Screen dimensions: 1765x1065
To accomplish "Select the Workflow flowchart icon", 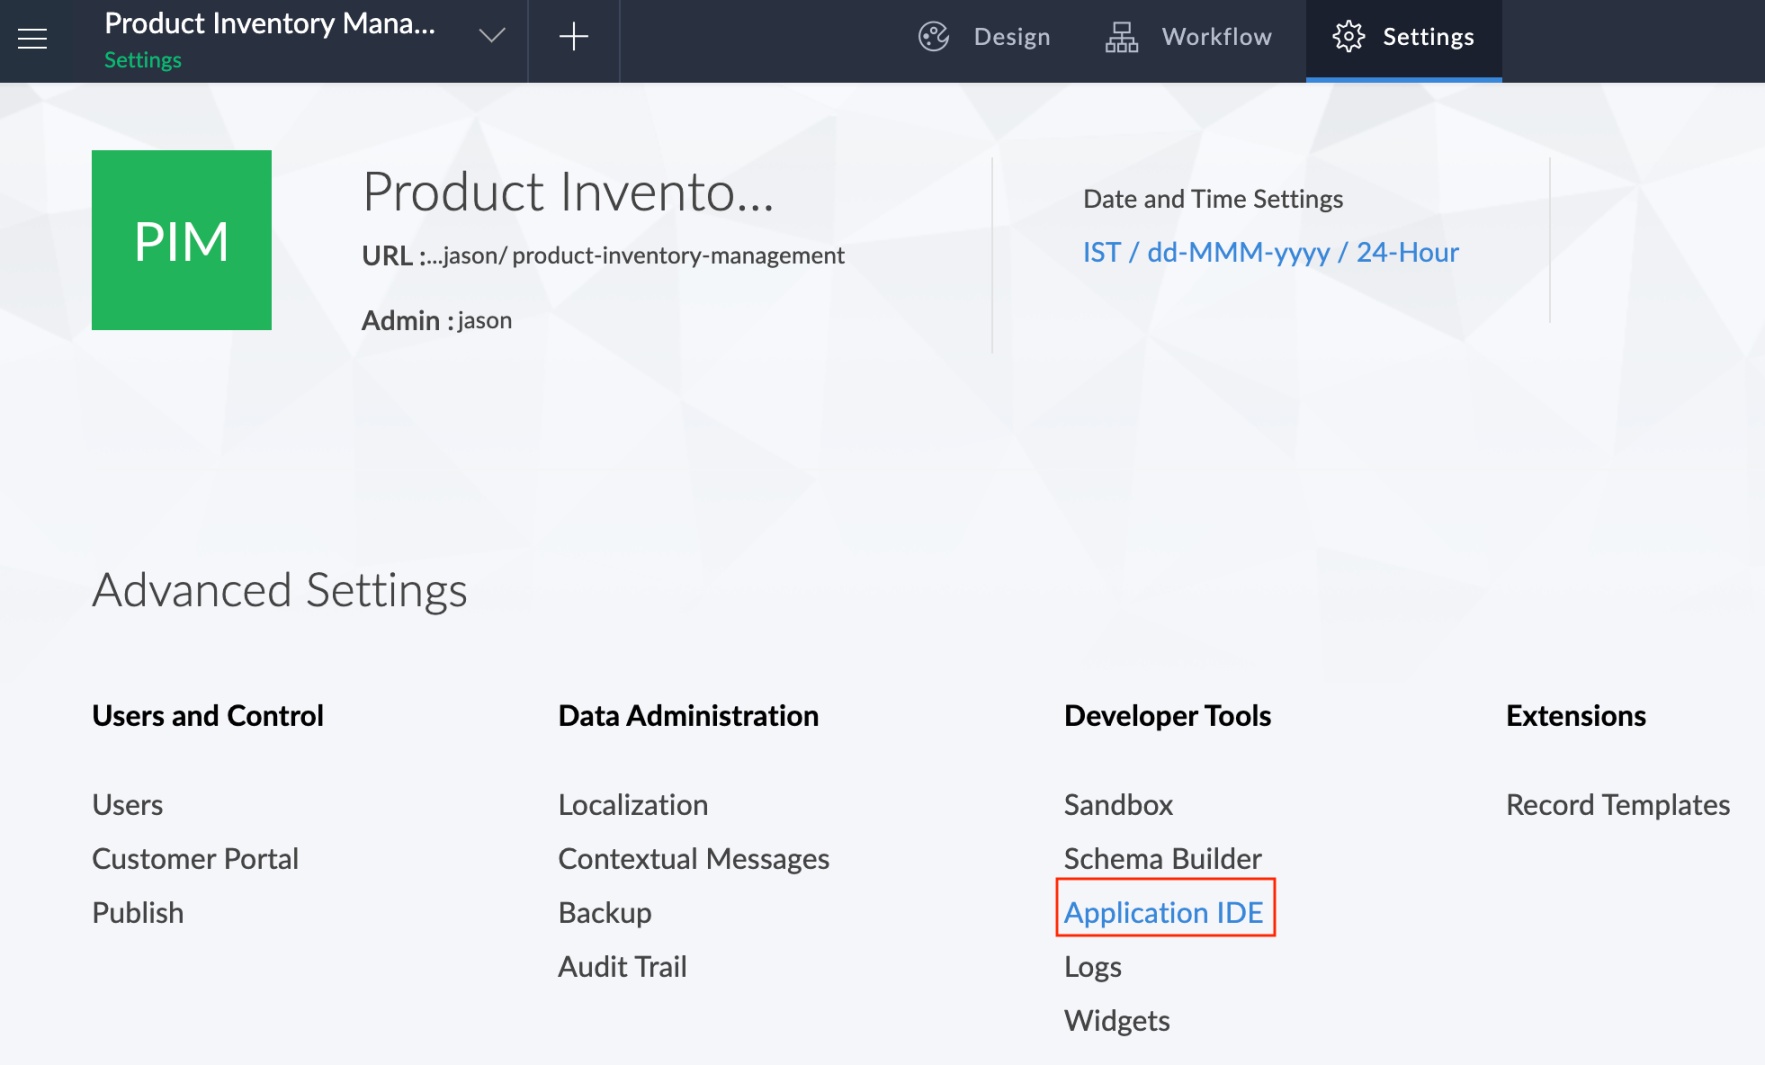I will [x=1120, y=36].
